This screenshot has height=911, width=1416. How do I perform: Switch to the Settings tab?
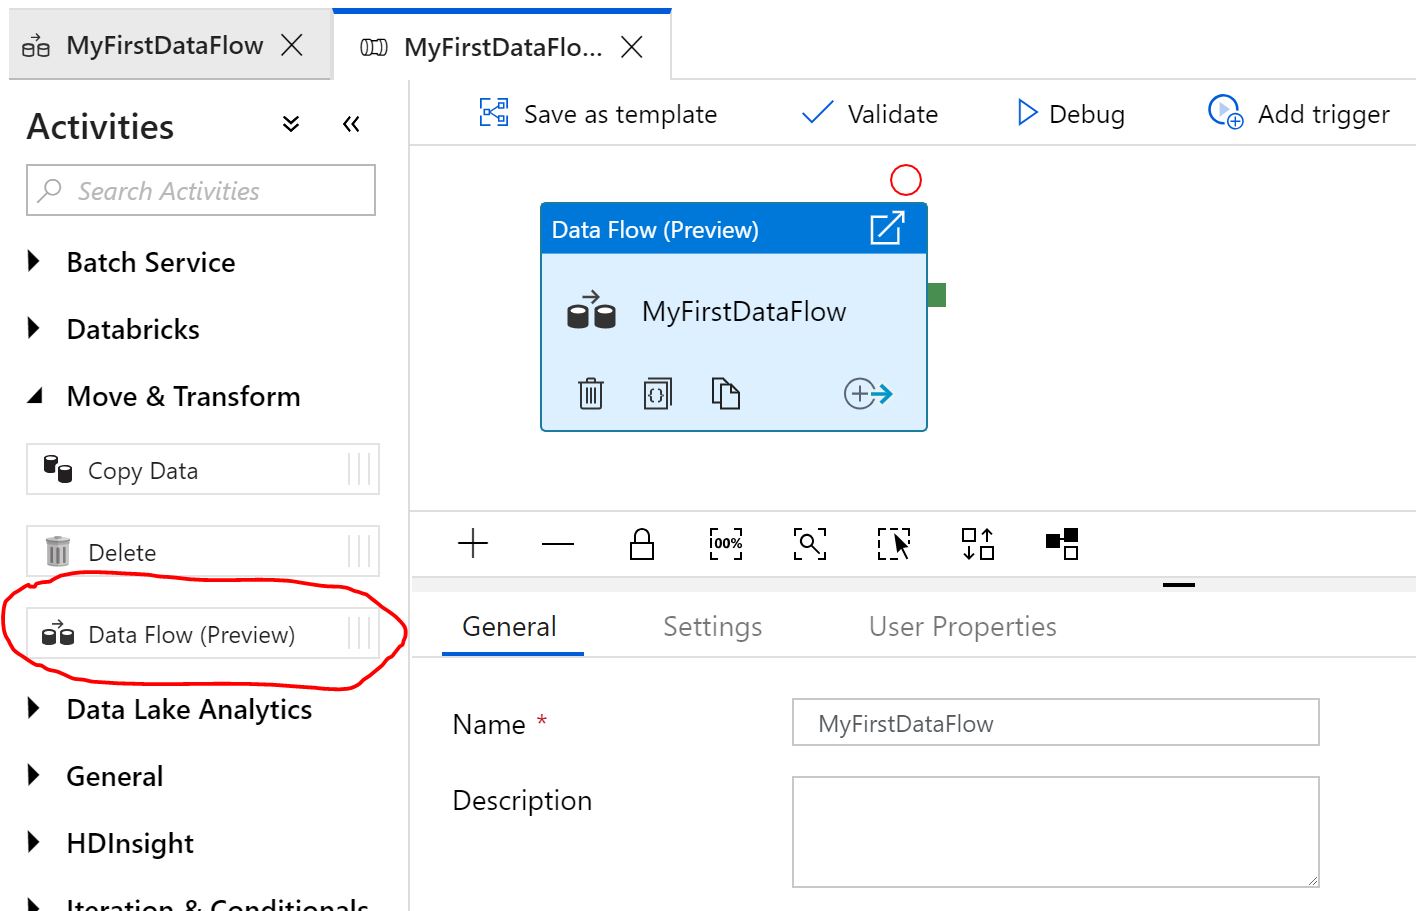pyautogui.click(x=712, y=627)
